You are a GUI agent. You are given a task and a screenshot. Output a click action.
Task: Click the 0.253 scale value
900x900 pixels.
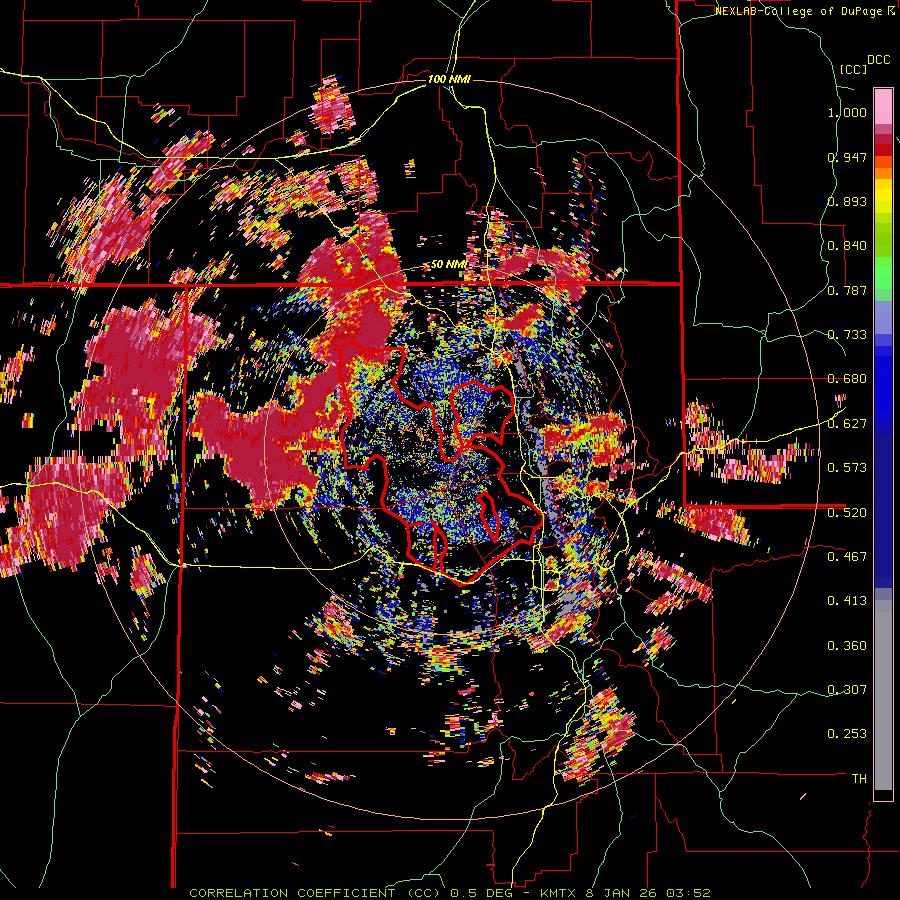(847, 734)
